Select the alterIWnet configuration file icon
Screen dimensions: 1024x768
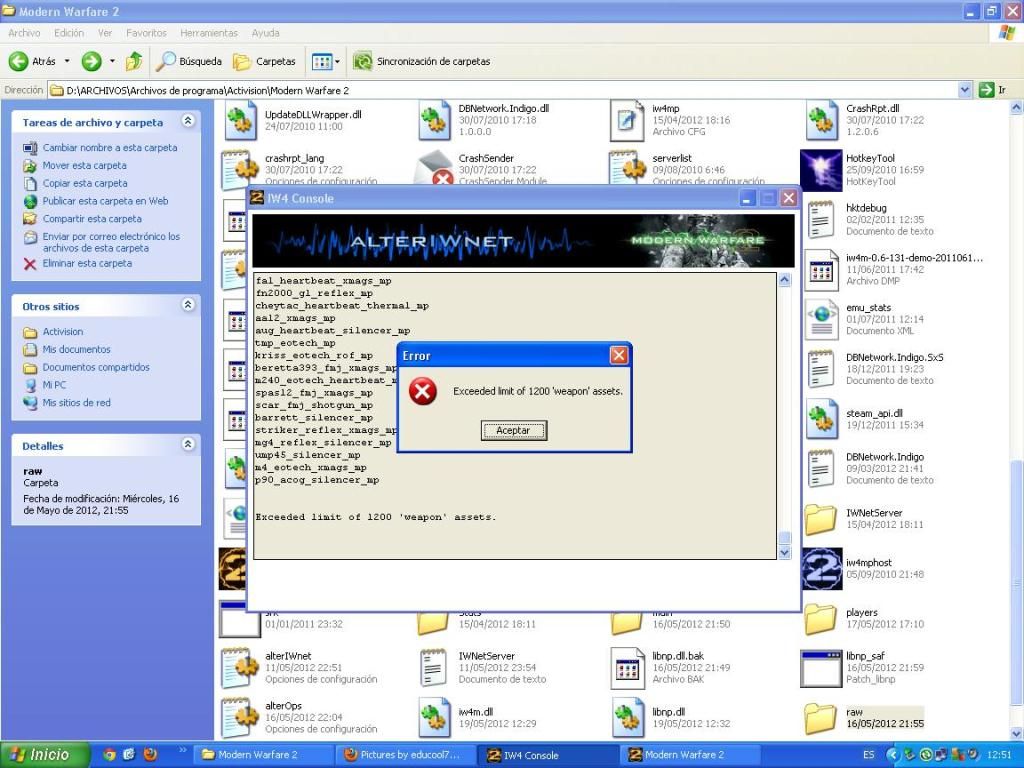[x=240, y=668]
